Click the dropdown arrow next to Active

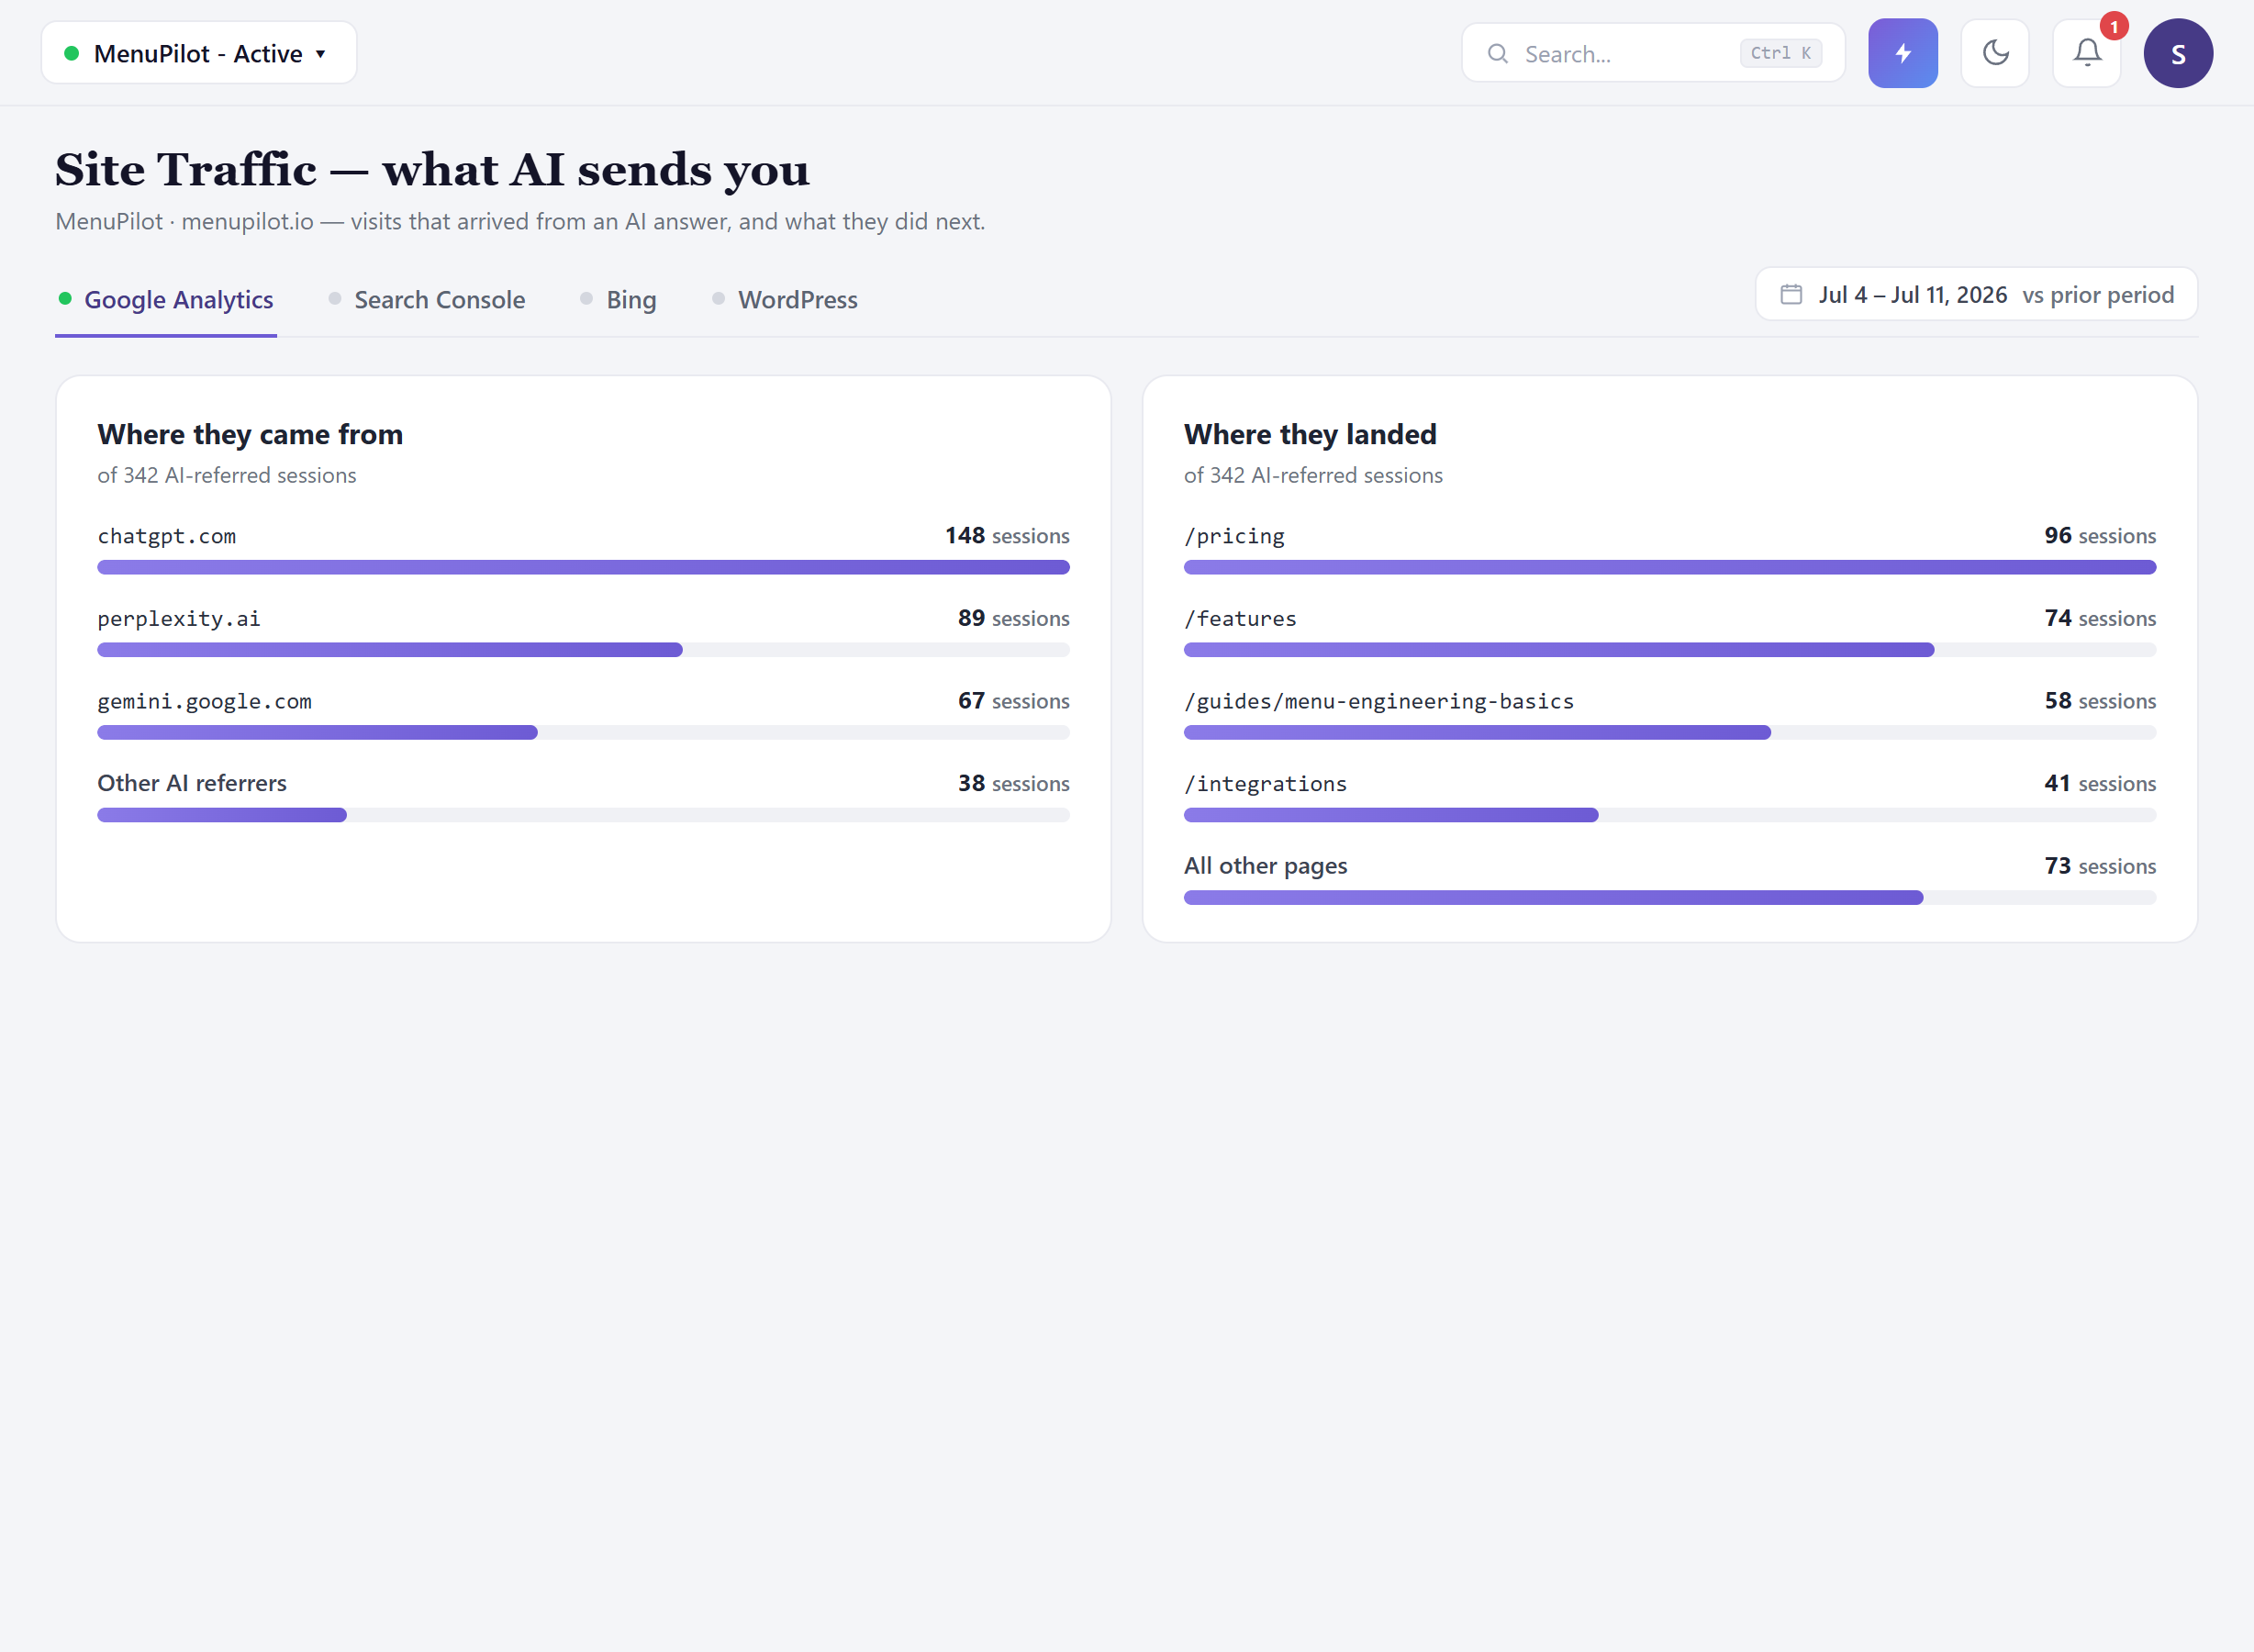coord(321,54)
